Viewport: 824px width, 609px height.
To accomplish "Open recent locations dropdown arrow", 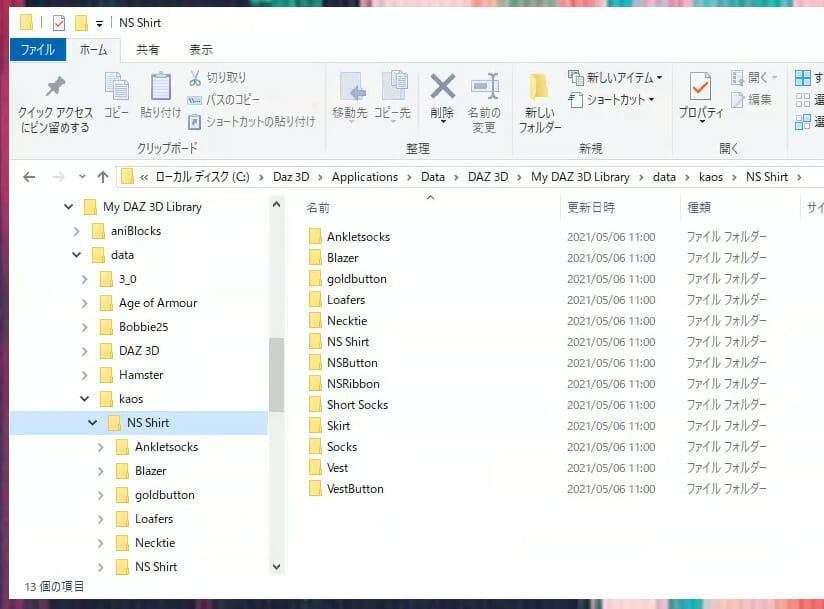I will click(x=82, y=177).
